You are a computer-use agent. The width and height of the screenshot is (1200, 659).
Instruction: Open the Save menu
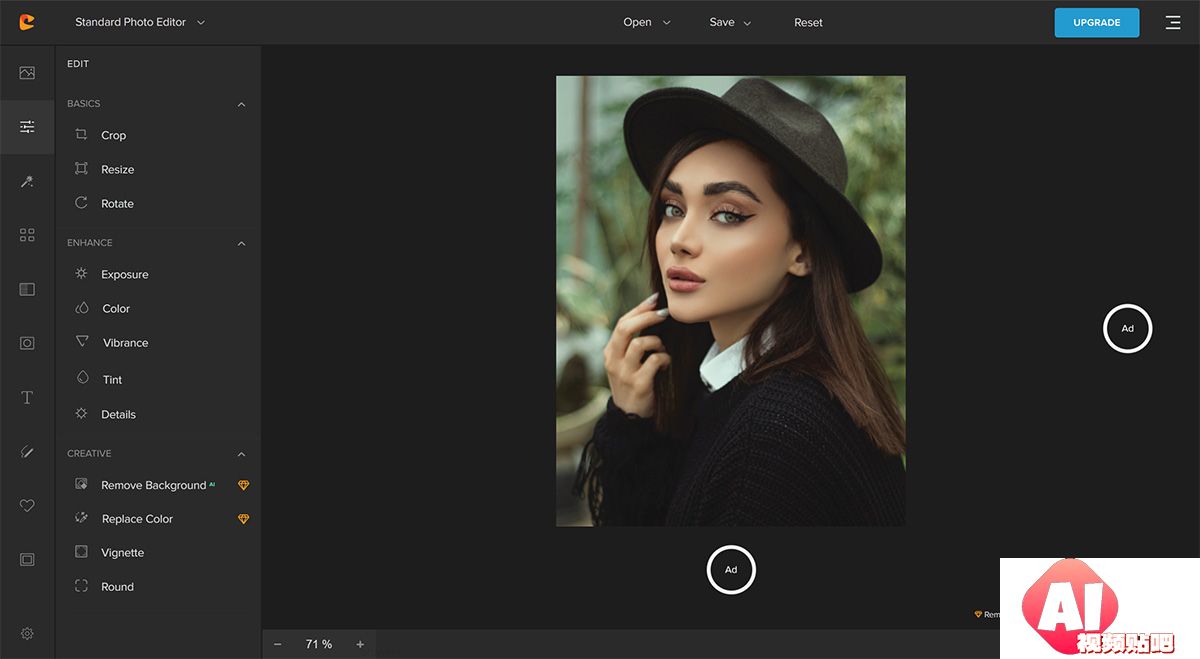[x=730, y=22]
